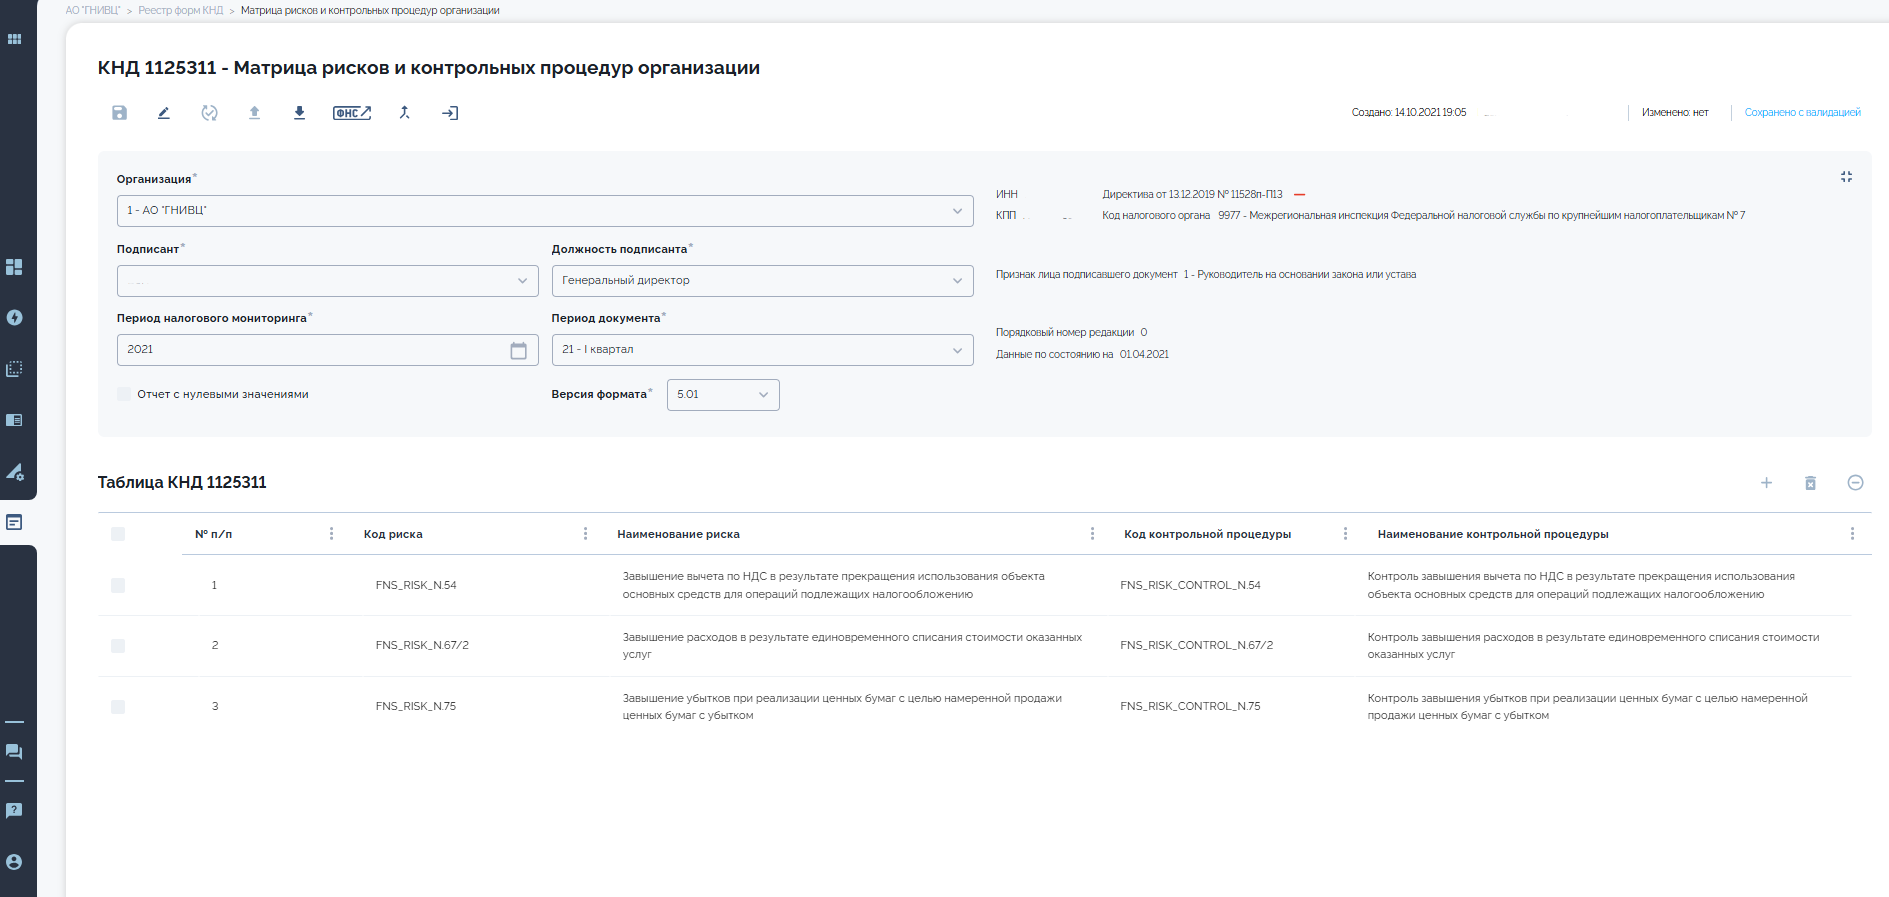Add a row with the plus icon
1889x897 pixels.
pos(1766,483)
